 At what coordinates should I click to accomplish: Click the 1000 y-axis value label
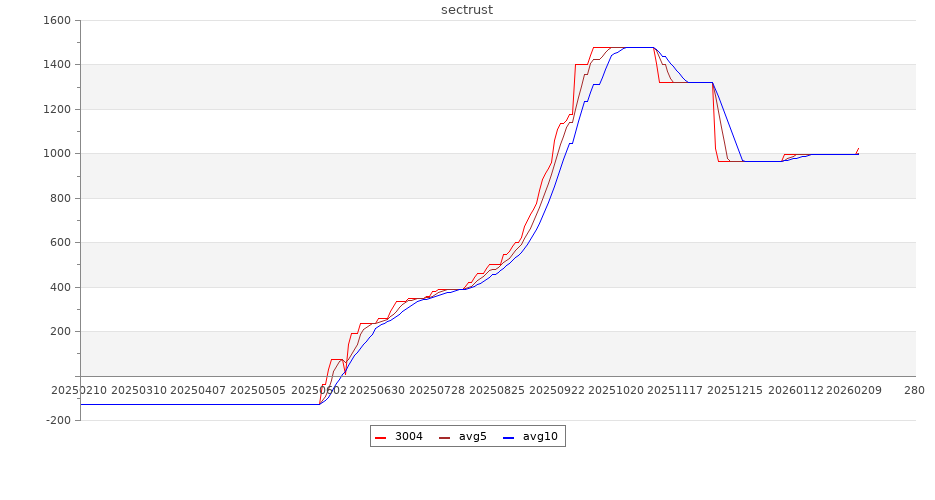tap(57, 153)
